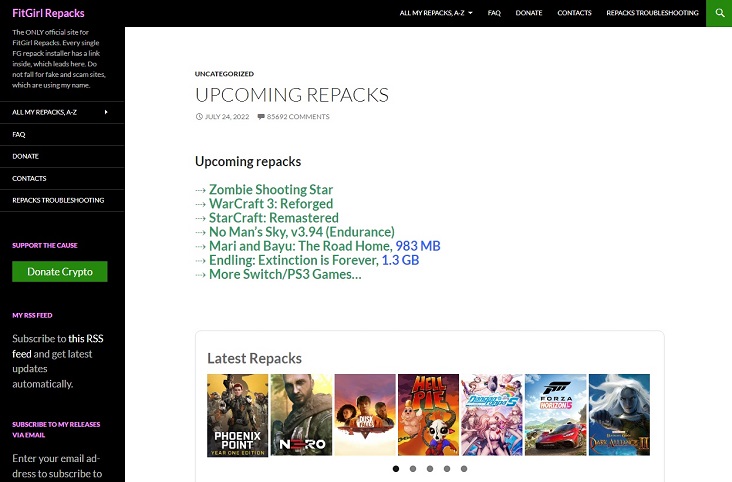Click the 'Latest Repacks' heading

click(x=254, y=358)
